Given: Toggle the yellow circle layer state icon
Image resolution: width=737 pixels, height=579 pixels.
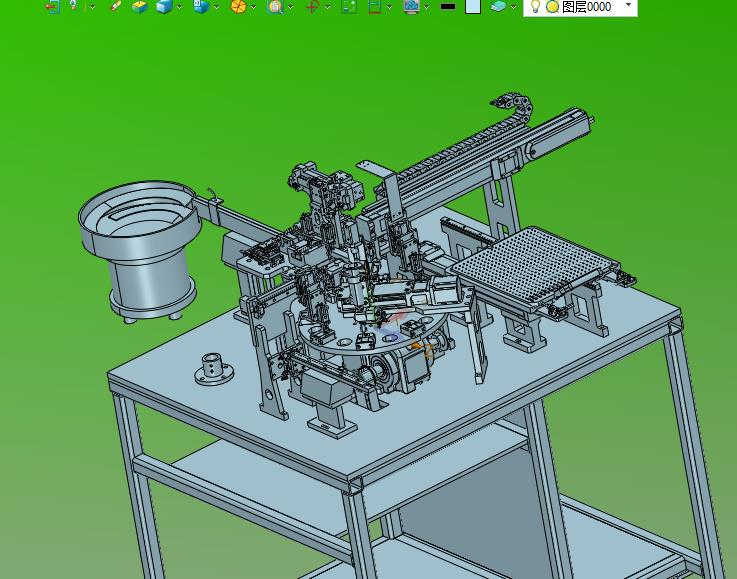Looking at the screenshot, I should click(x=553, y=7).
